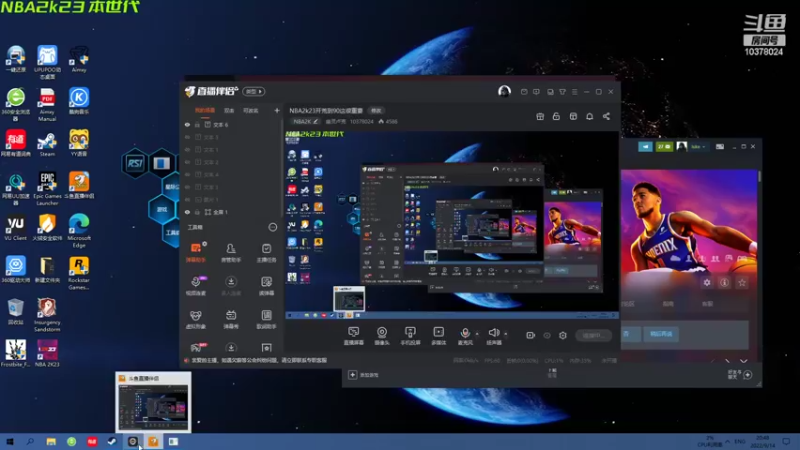Toggle the preview eye icon in the bottom bar
Screen dimensions: 800x450
pyautogui.click(x=547, y=335)
